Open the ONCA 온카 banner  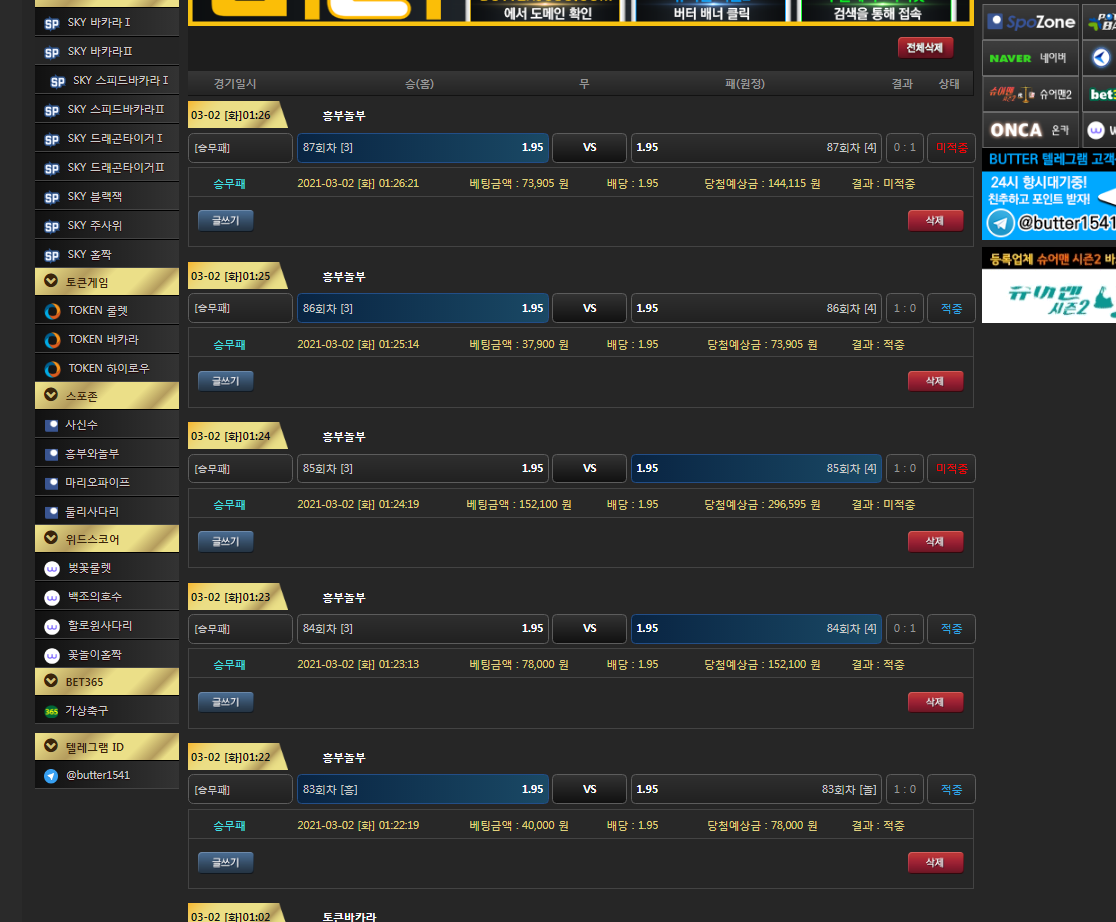tap(1030, 130)
